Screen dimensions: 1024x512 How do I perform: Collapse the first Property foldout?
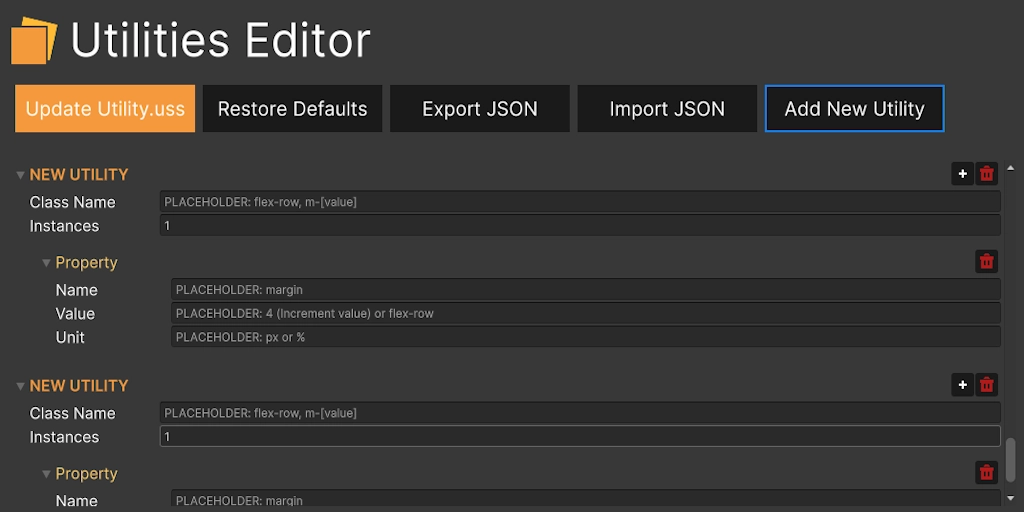tap(46, 262)
